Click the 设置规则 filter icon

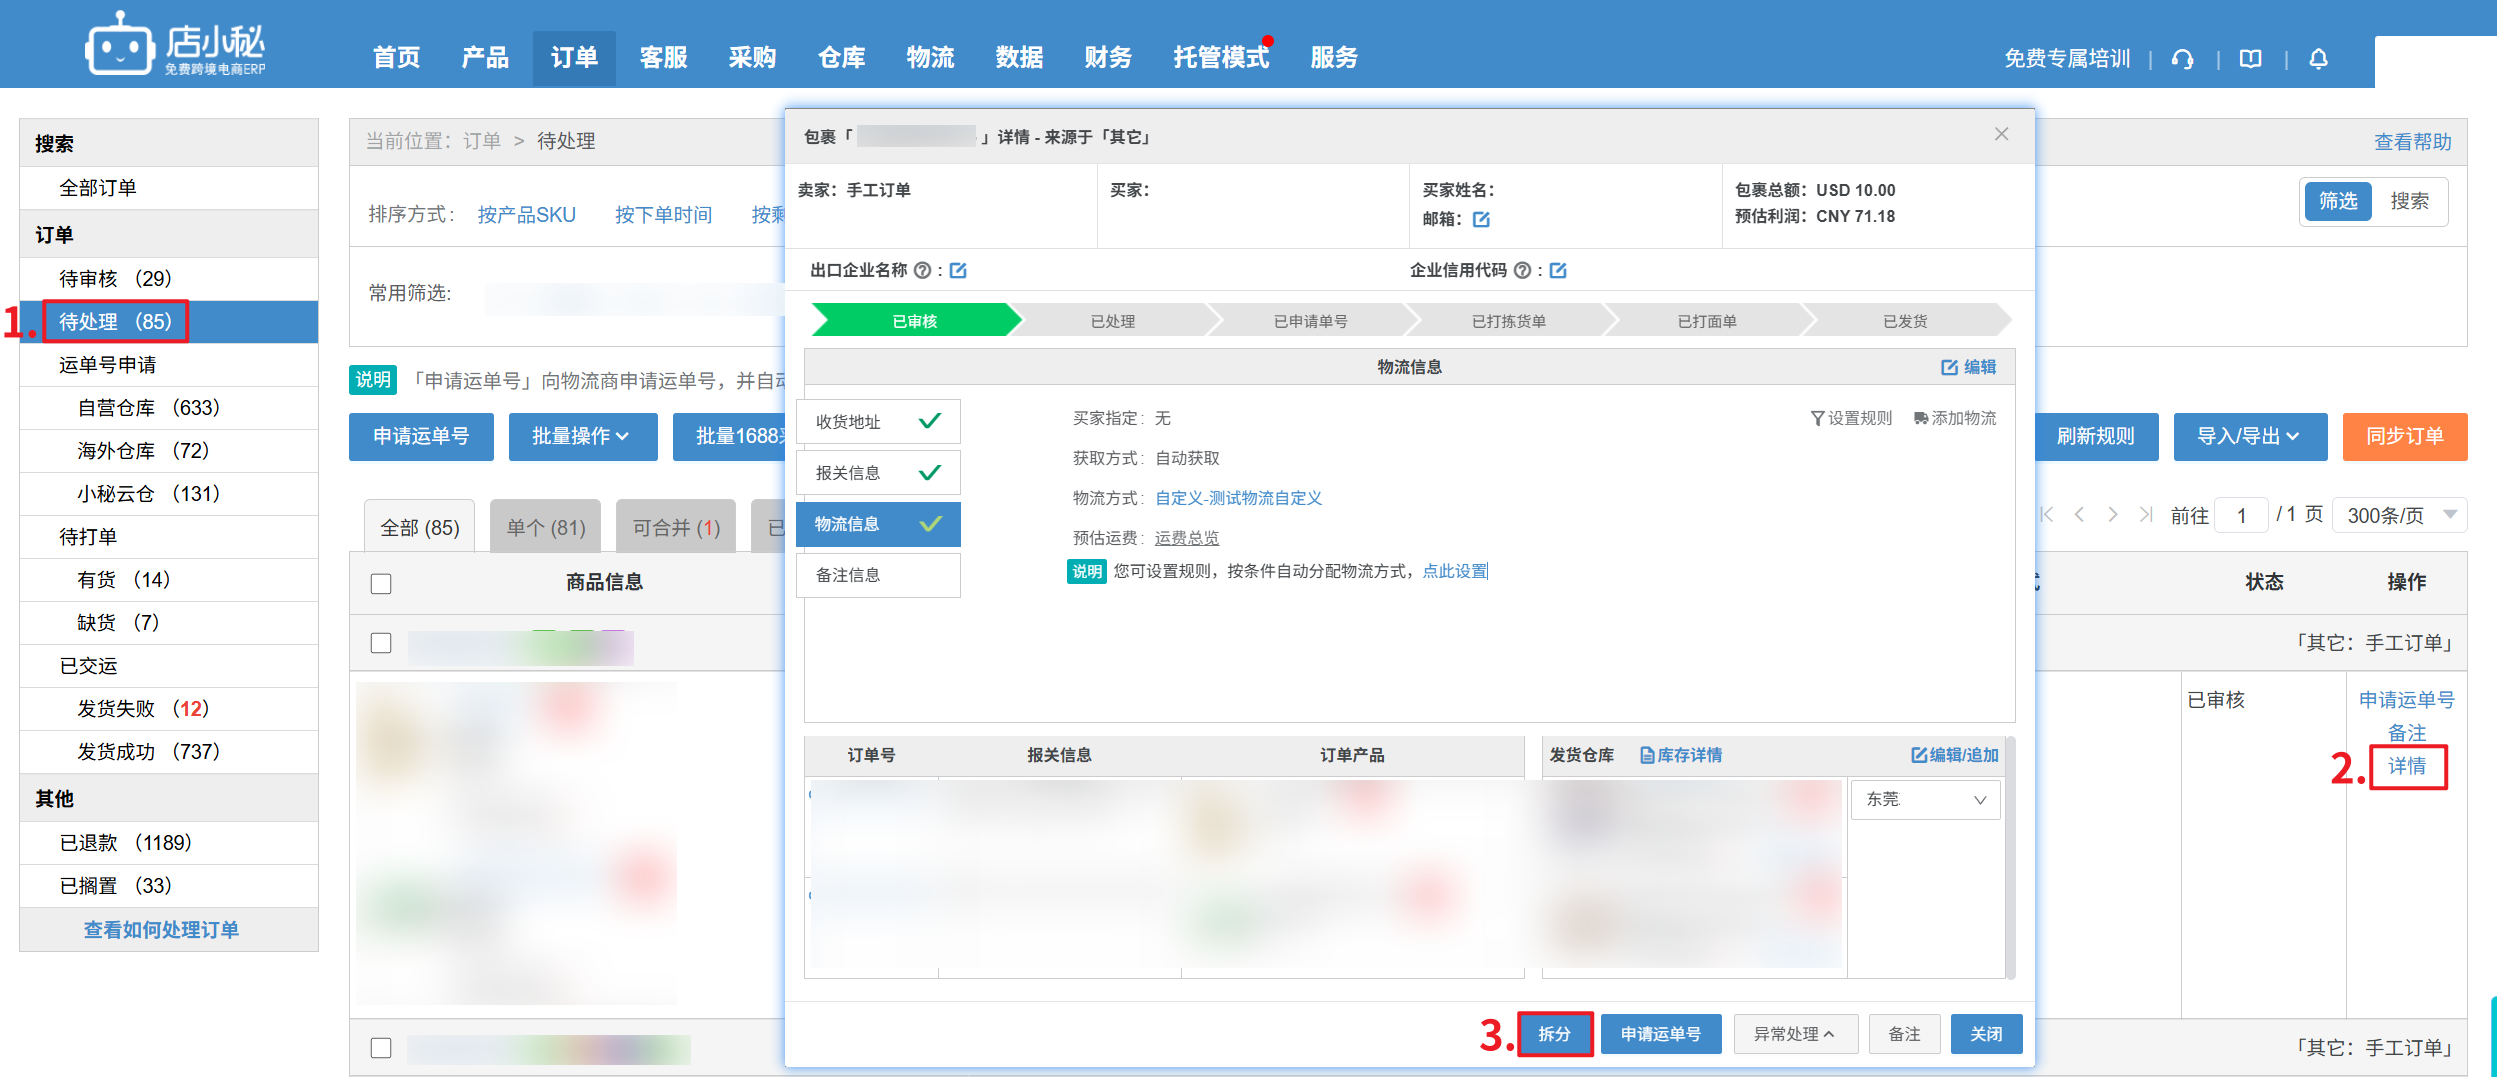point(1817,419)
